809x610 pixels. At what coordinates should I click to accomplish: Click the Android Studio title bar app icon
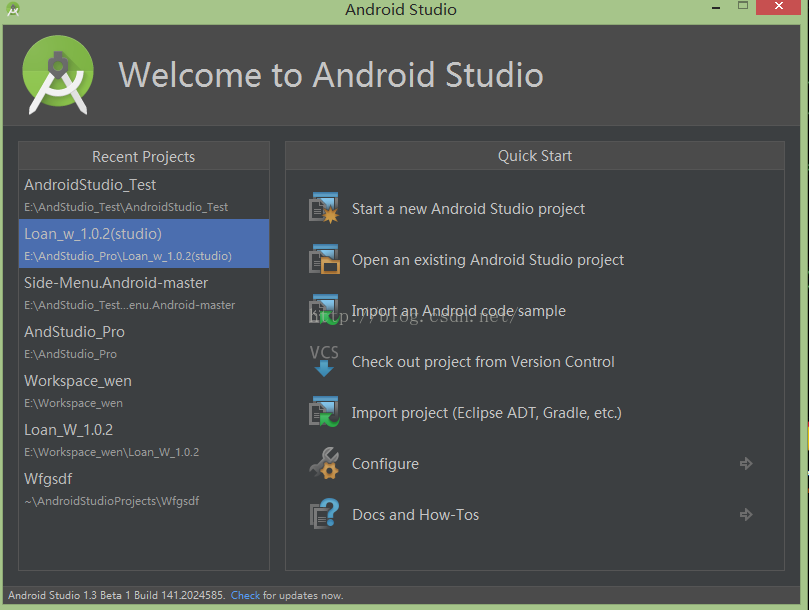coord(13,9)
